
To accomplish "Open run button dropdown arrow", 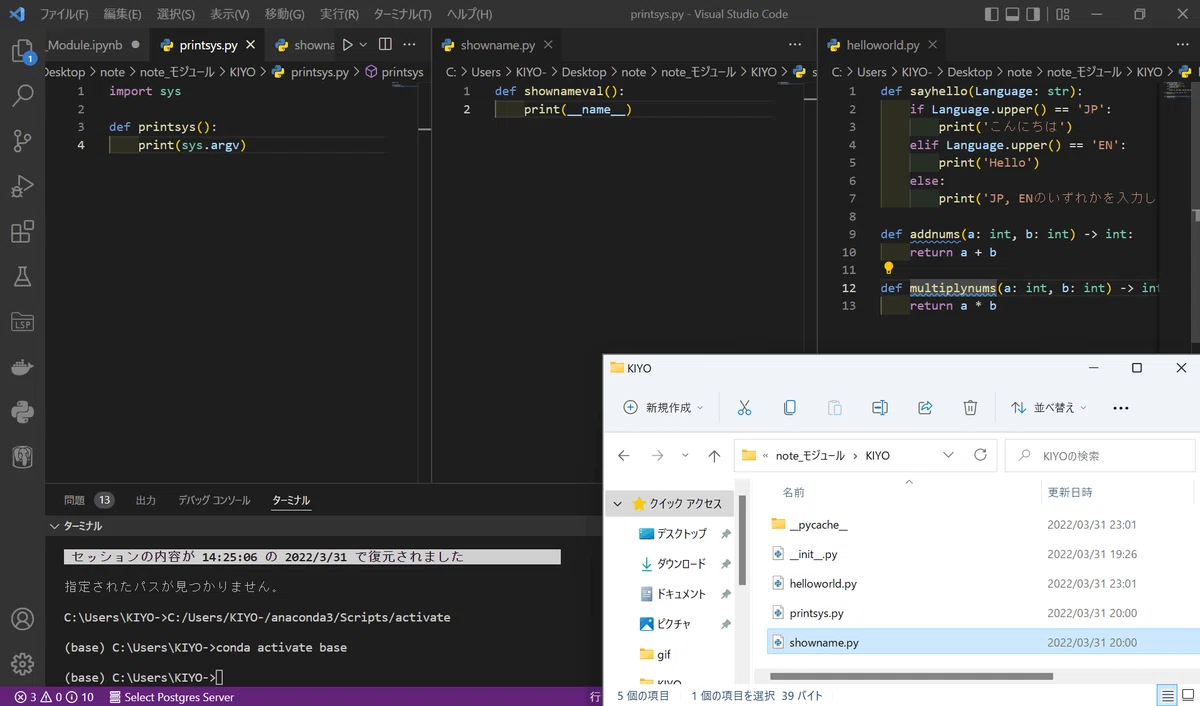I will point(363,45).
